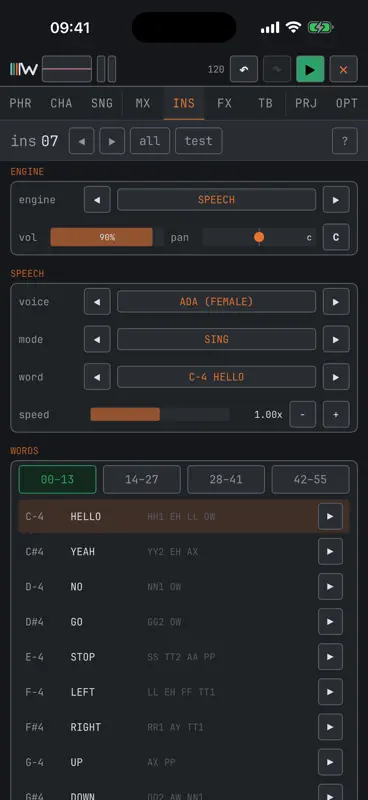Screen dimensions: 368x800
Task: Select previous engine with left arrow
Action: [97, 199]
